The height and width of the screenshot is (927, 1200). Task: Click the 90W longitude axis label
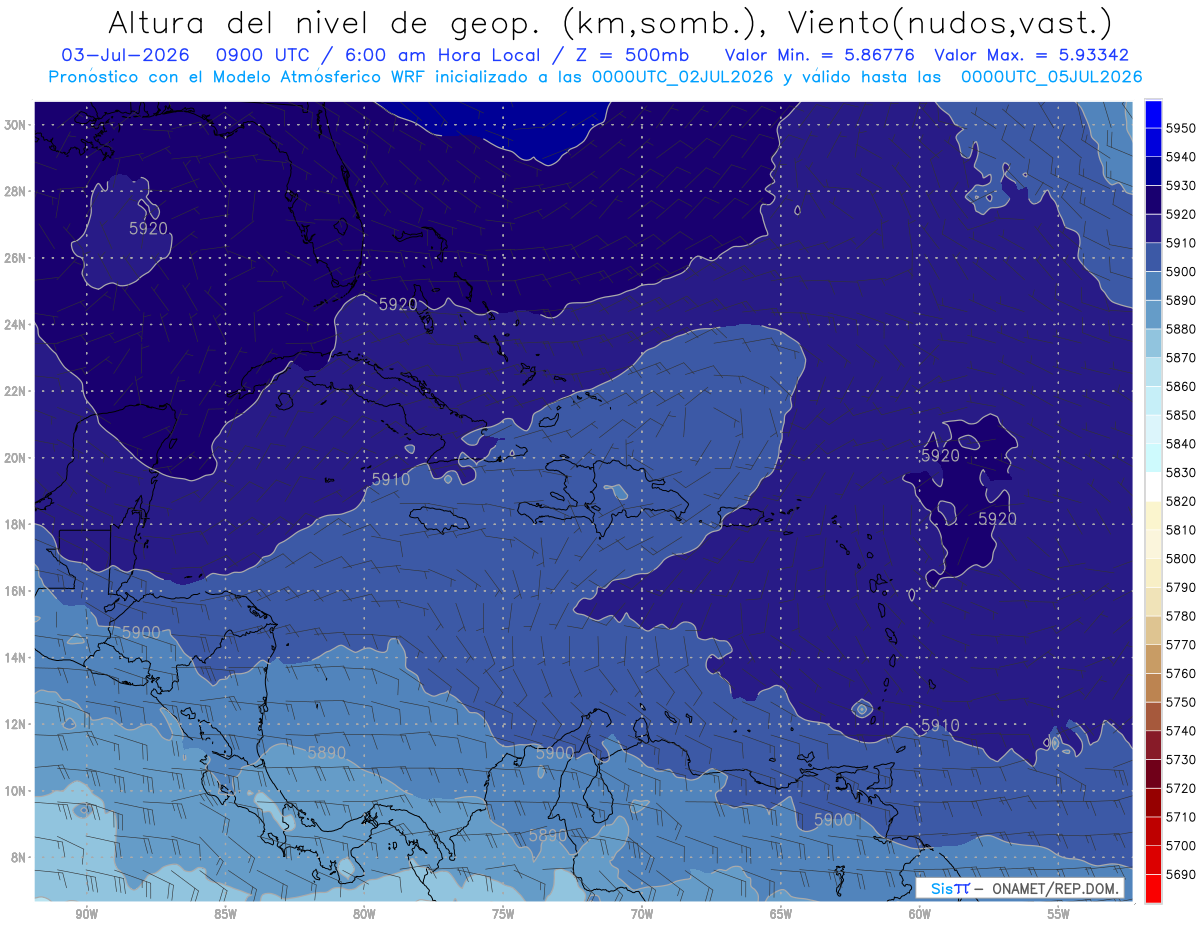87,914
